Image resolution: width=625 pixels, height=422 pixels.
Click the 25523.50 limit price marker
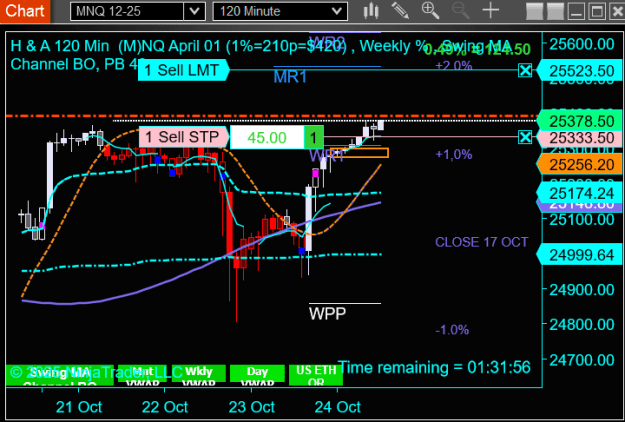pos(581,71)
